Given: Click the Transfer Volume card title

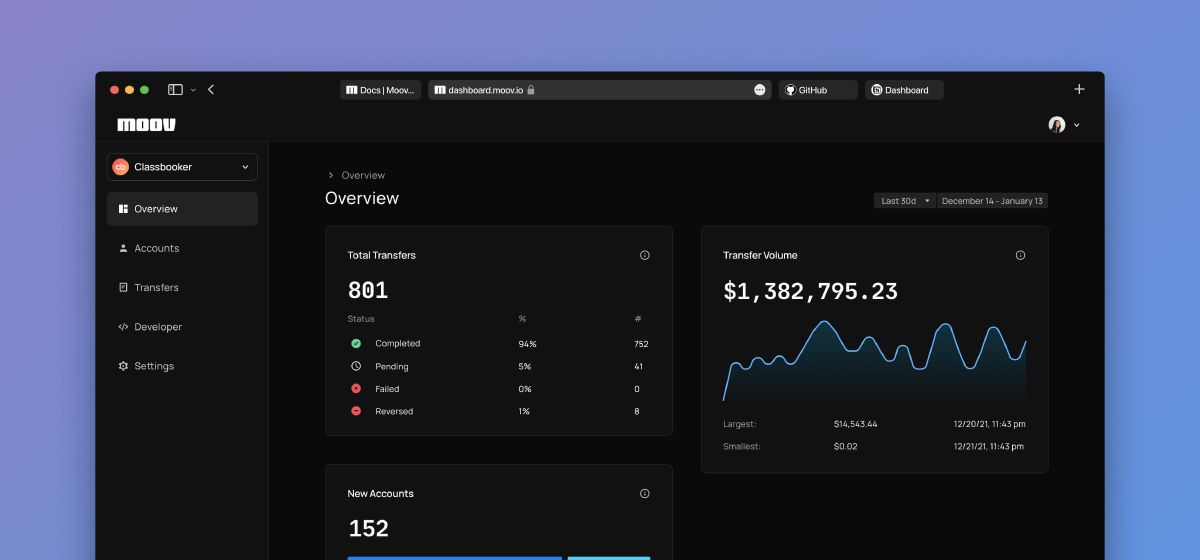Looking at the screenshot, I should click(x=760, y=255).
